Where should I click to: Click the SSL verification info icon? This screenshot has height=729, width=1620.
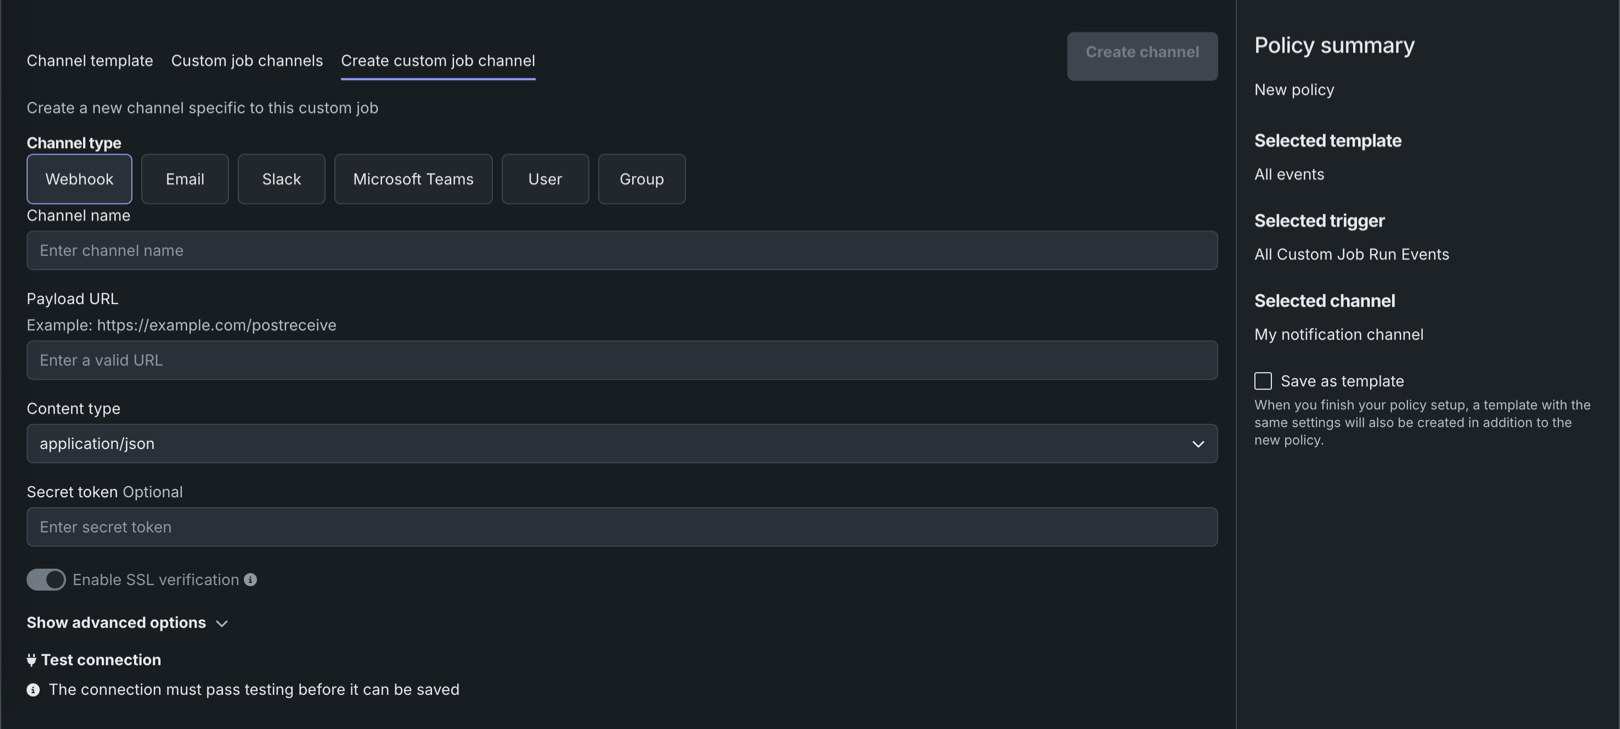(x=250, y=580)
